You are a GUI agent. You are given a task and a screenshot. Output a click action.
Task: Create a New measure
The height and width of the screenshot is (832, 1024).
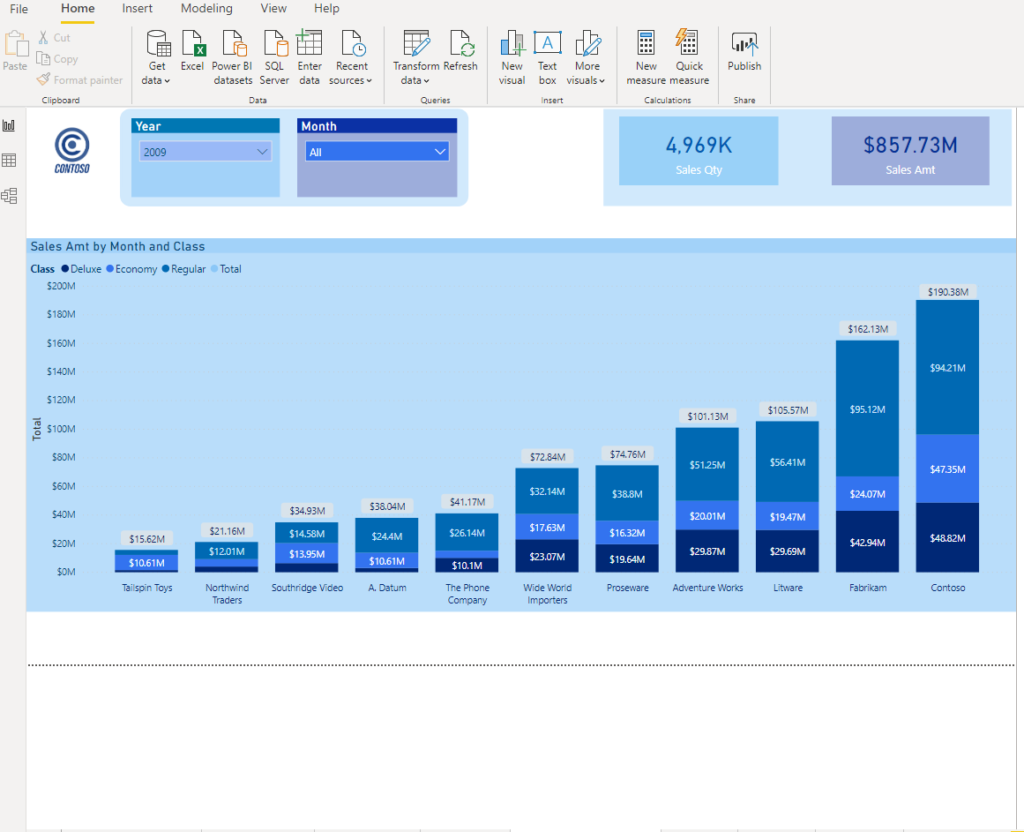[x=646, y=57]
